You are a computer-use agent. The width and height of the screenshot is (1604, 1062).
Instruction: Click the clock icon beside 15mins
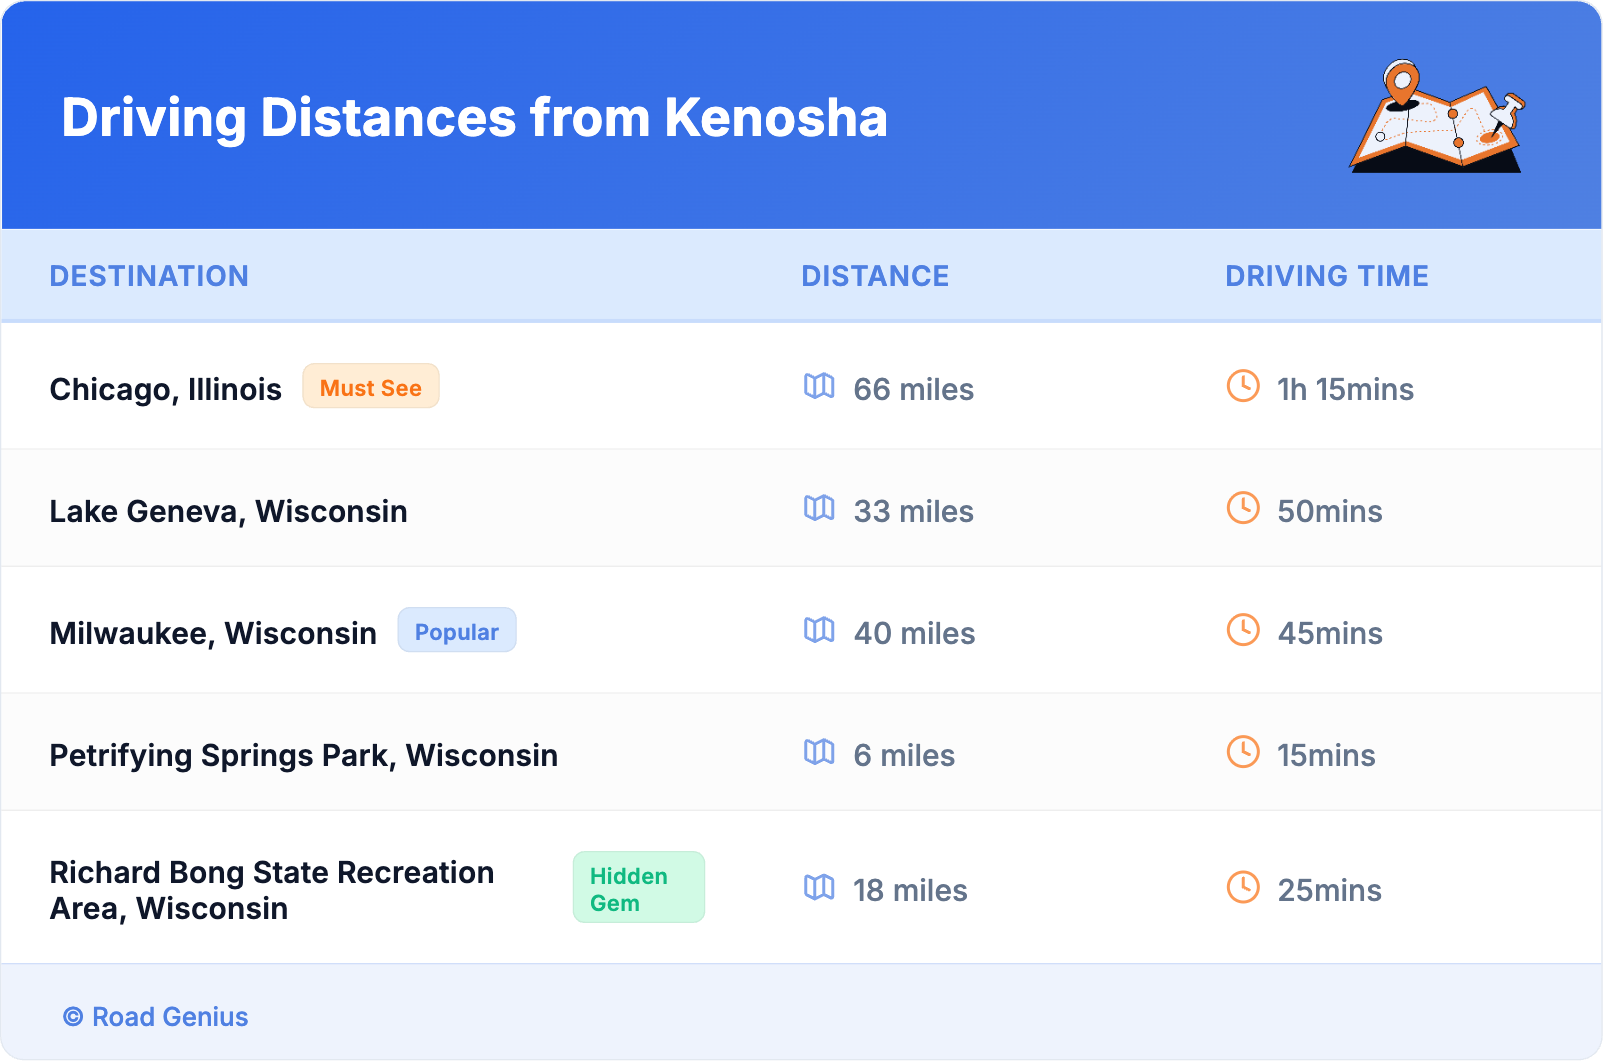click(1243, 752)
